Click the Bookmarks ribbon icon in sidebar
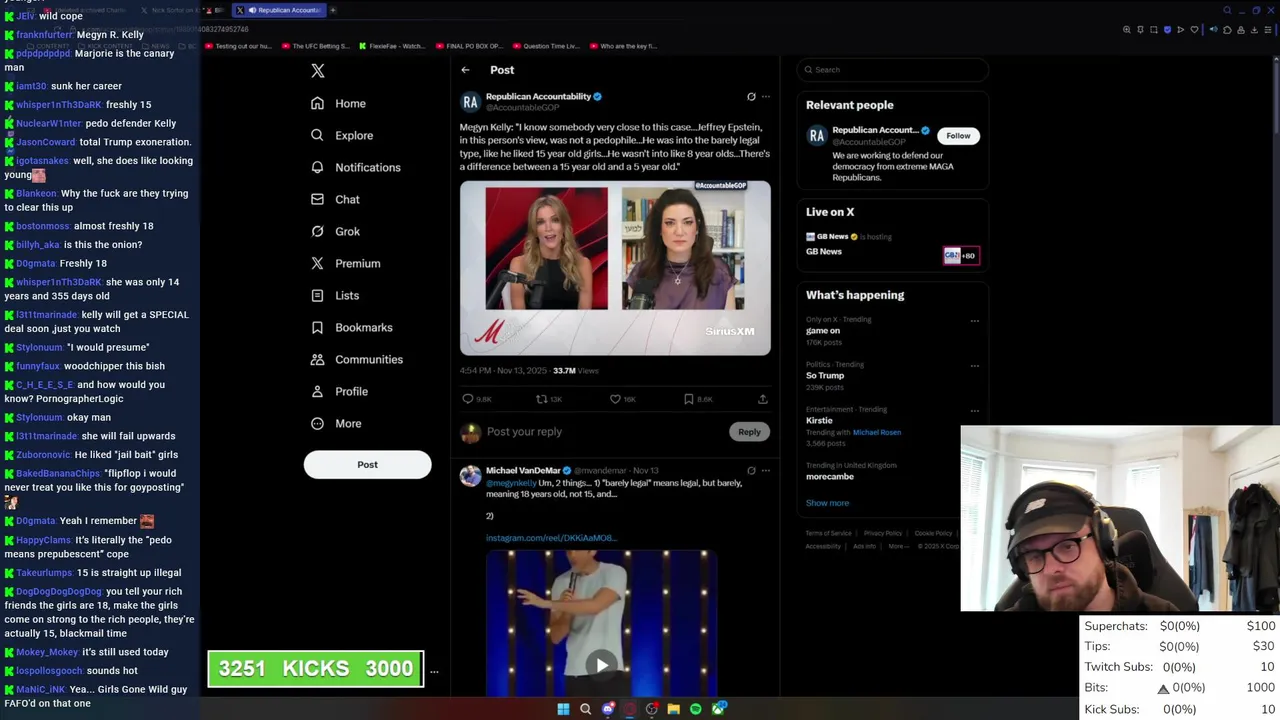Image resolution: width=1280 pixels, height=720 pixels. click(317, 327)
